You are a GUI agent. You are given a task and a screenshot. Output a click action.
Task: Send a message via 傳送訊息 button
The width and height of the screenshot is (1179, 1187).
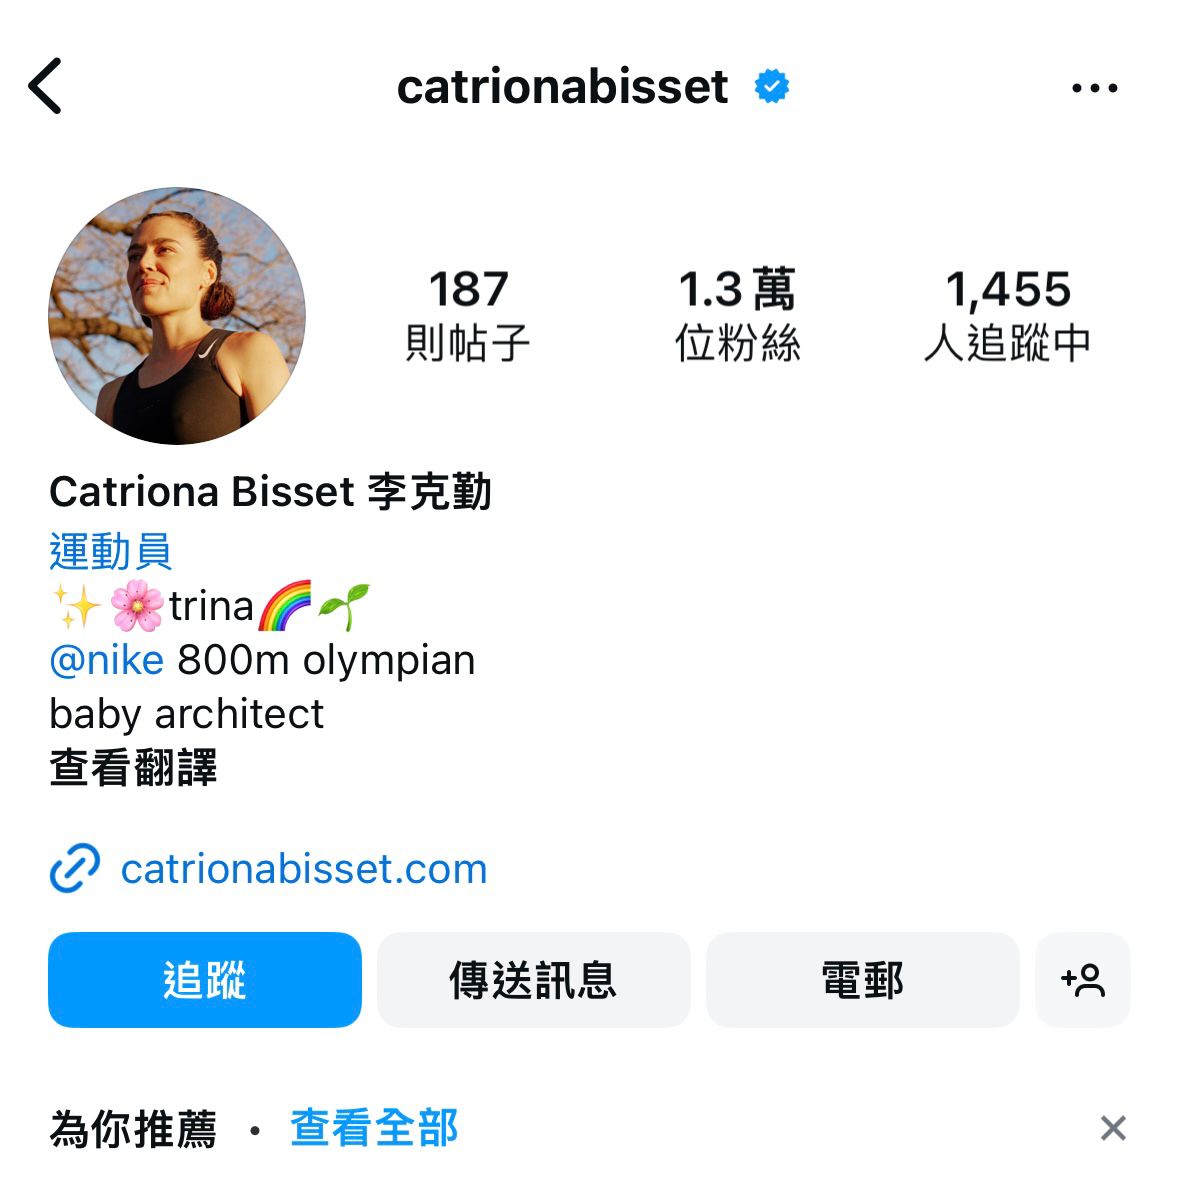point(533,980)
